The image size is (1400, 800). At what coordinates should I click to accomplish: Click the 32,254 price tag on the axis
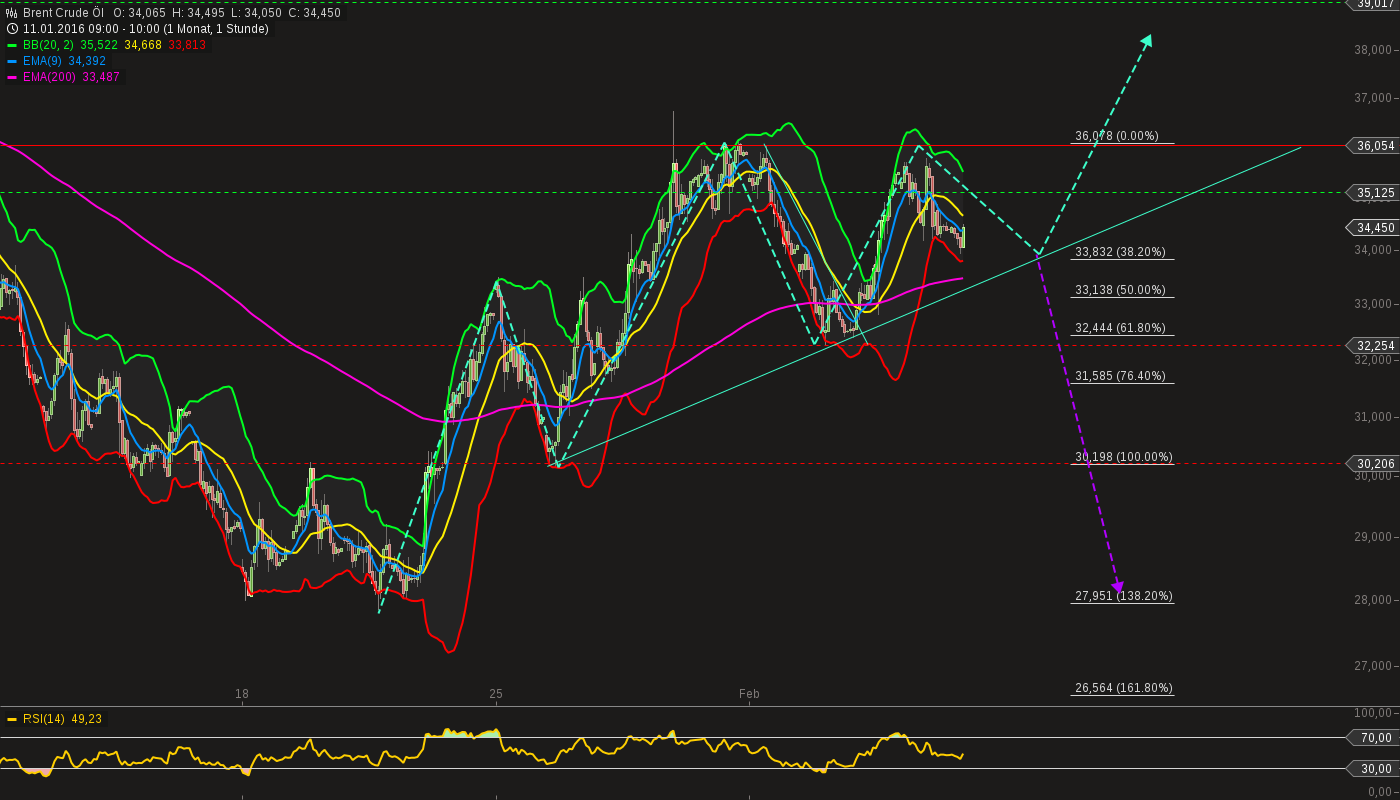click(1375, 346)
